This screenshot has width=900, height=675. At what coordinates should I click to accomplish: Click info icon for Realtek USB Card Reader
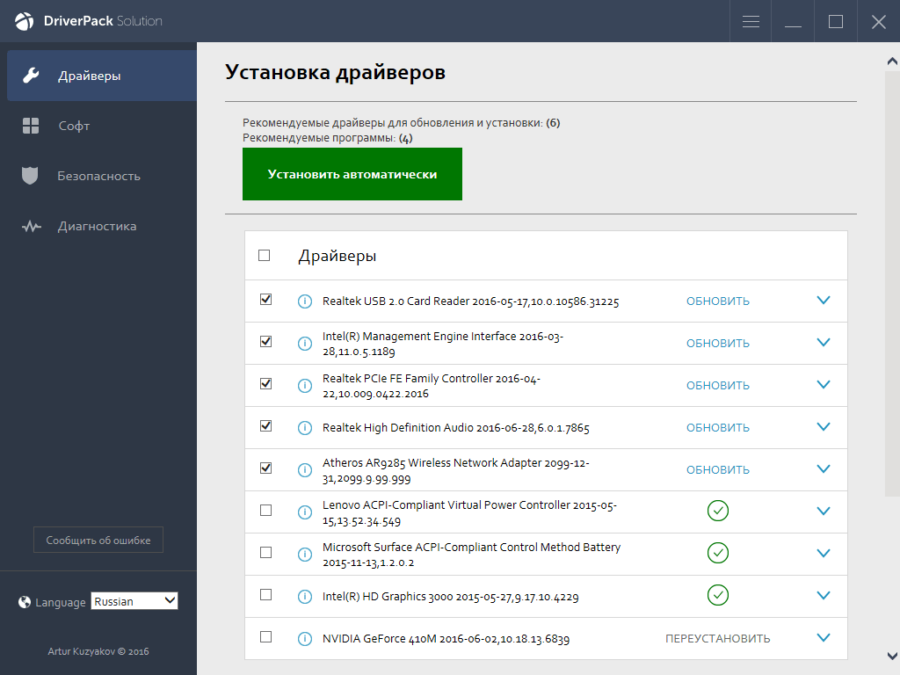pos(305,301)
